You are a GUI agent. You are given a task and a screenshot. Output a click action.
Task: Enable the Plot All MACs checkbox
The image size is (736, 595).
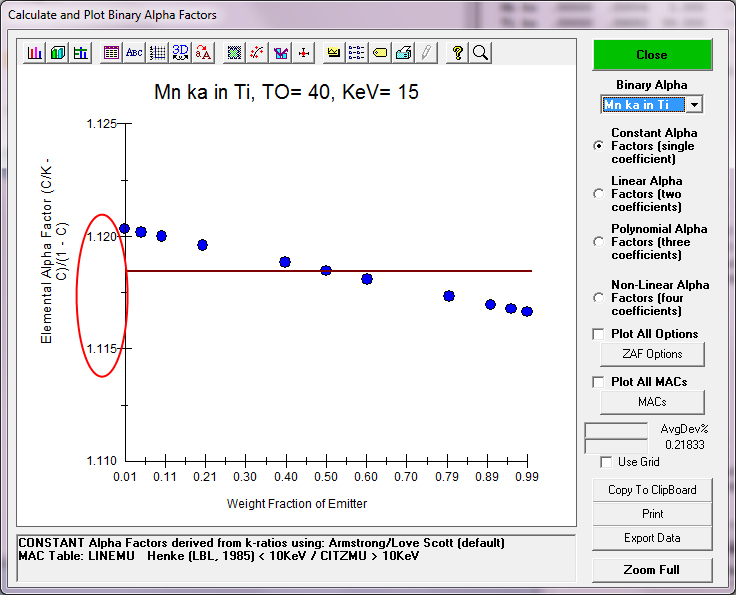(x=599, y=382)
